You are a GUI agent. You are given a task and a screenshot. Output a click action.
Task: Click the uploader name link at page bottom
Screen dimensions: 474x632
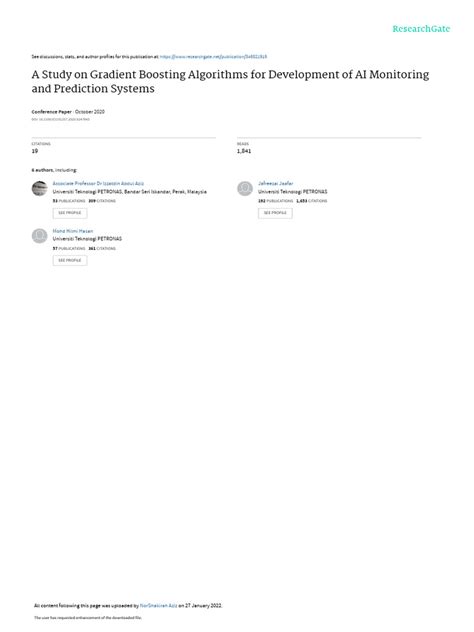click(x=158, y=605)
